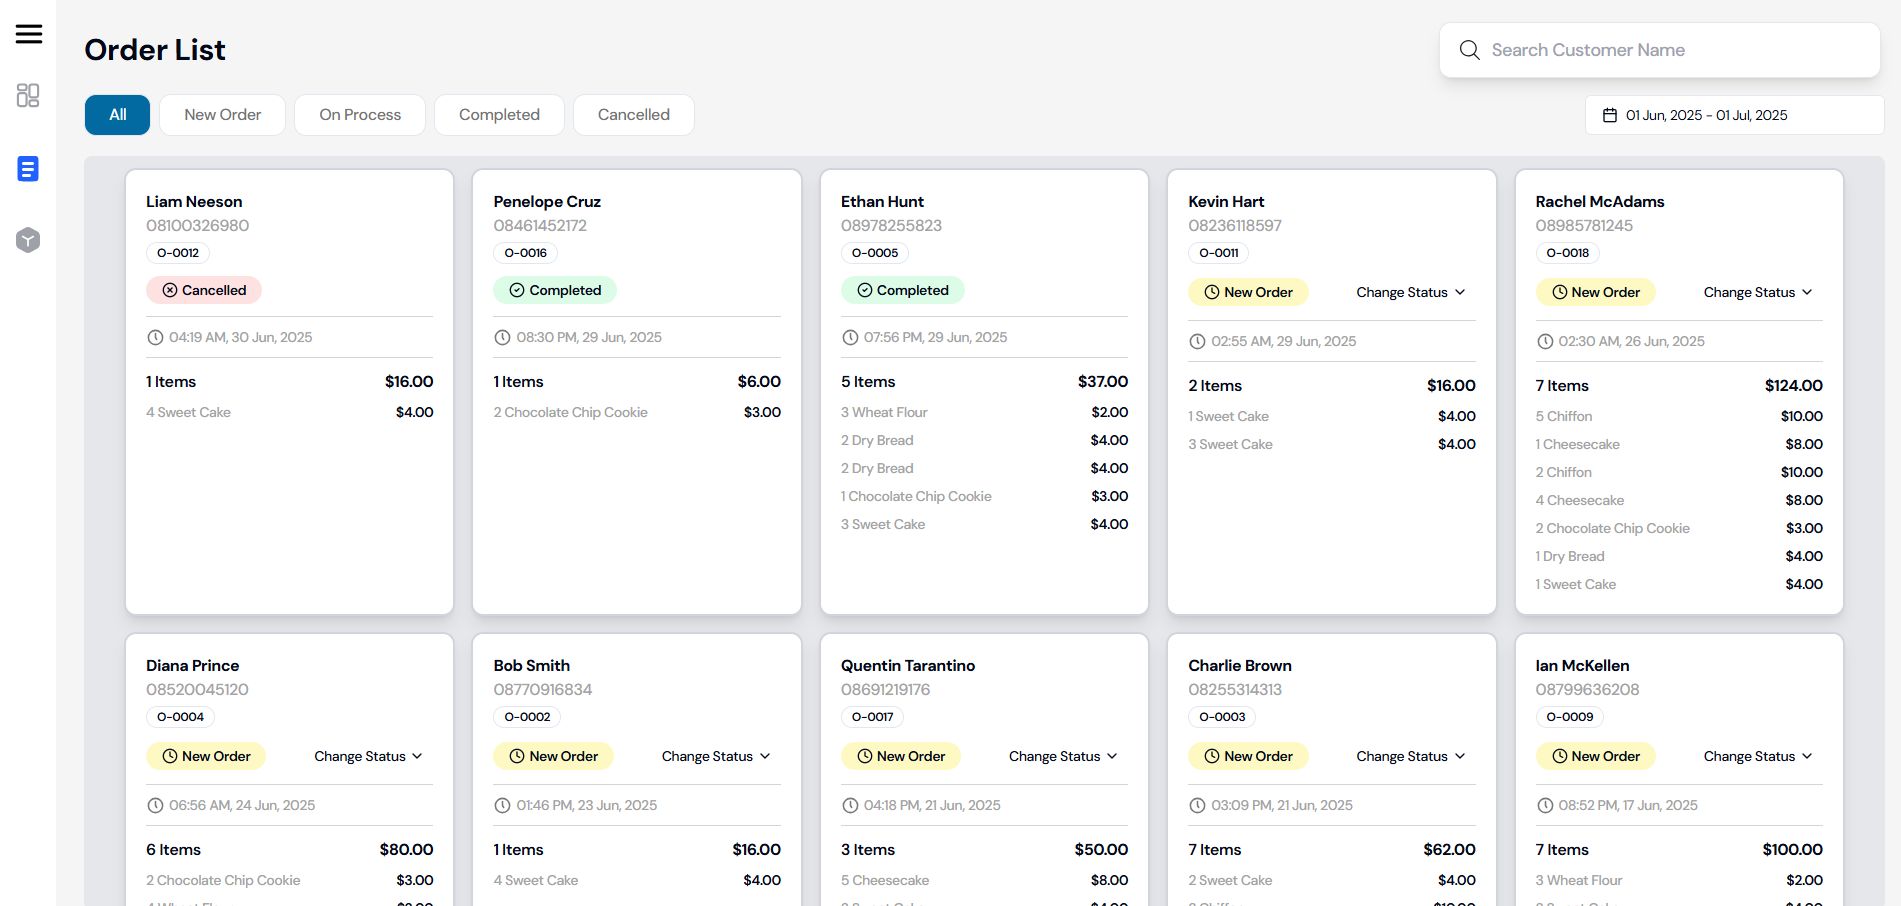1901x906 pixels.
Task: Click Bob Smith's New Order badge
Action: [x=553, y=756]
